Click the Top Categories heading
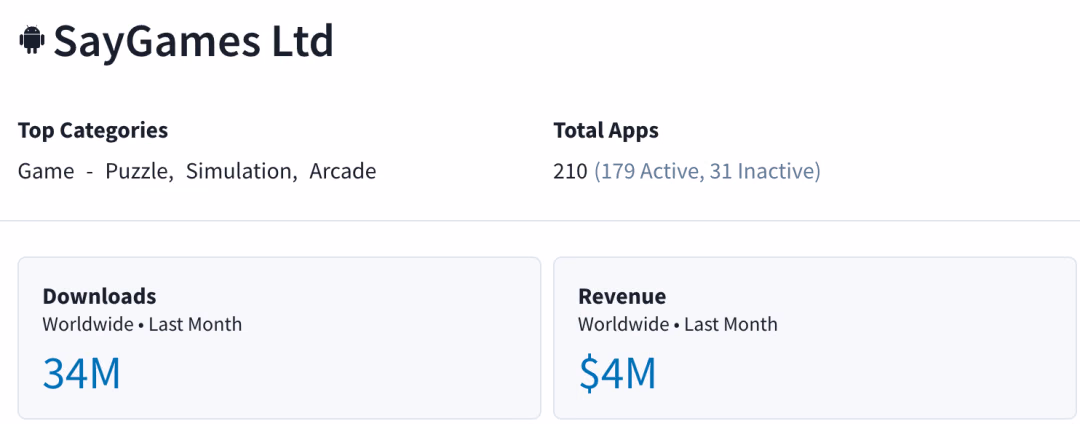The image size is (1080, 424). point(93,130)
